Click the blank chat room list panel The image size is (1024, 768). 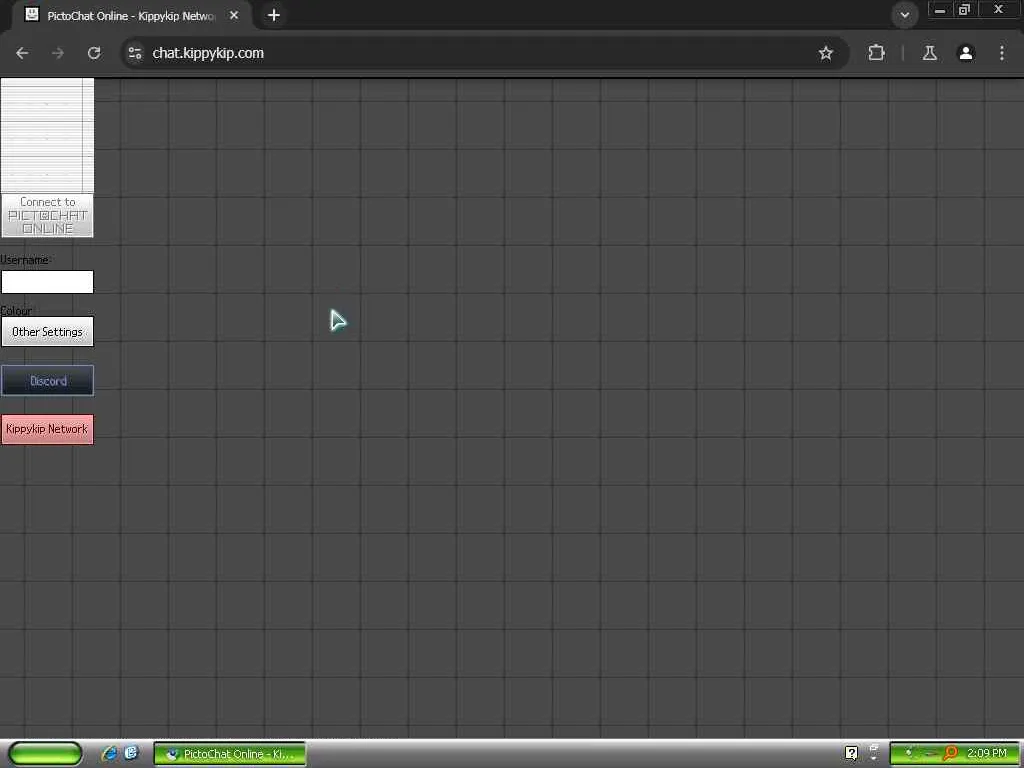tap(47, 135)
